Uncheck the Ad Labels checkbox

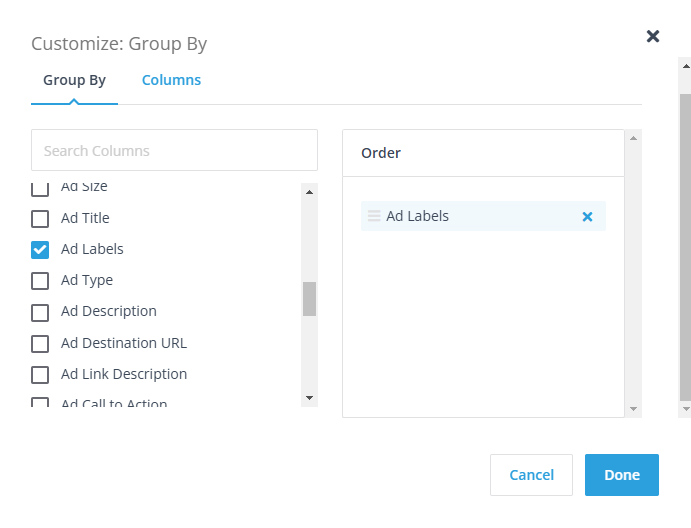(40, 249)
